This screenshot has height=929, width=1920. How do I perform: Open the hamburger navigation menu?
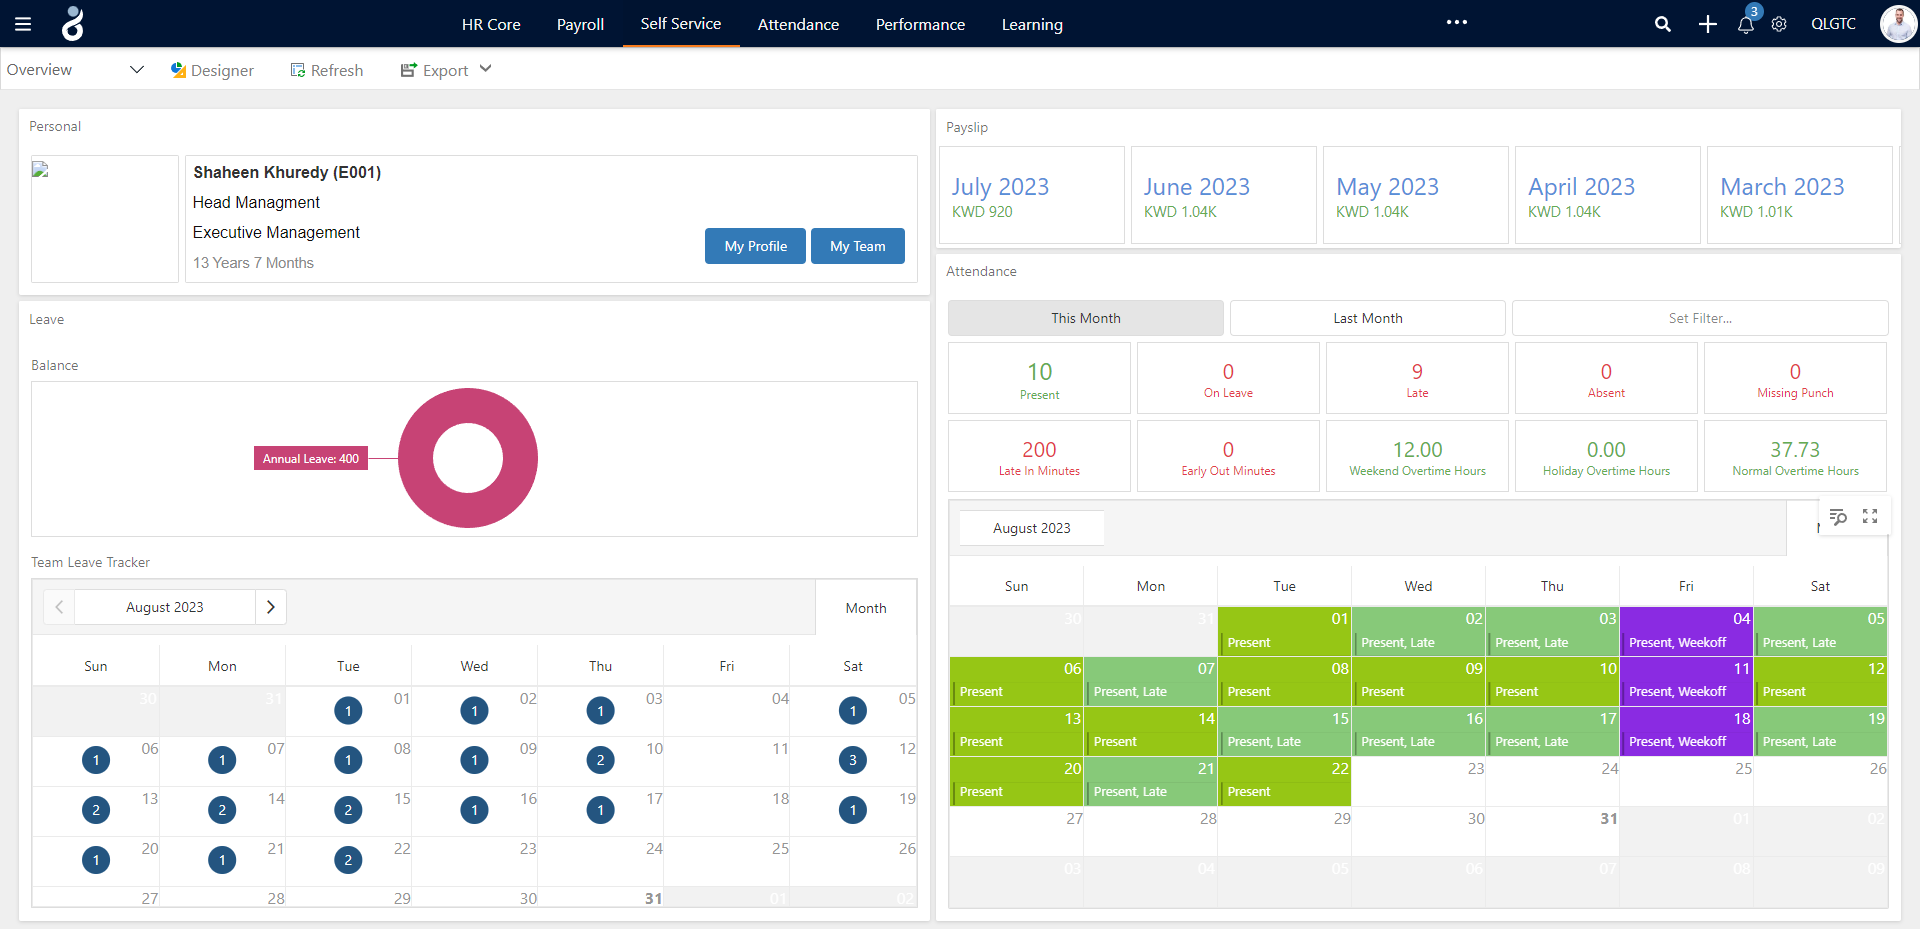(22, 24)
